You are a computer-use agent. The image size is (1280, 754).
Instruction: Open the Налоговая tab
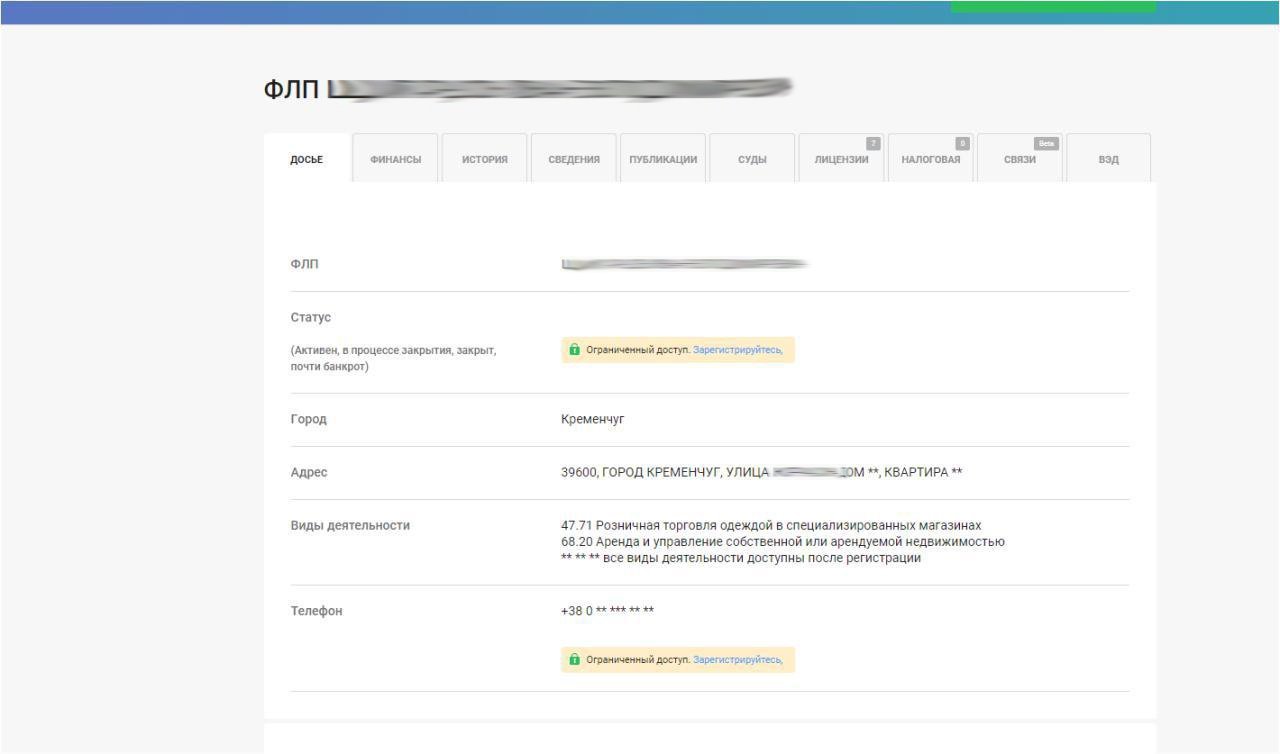[930, 160]
